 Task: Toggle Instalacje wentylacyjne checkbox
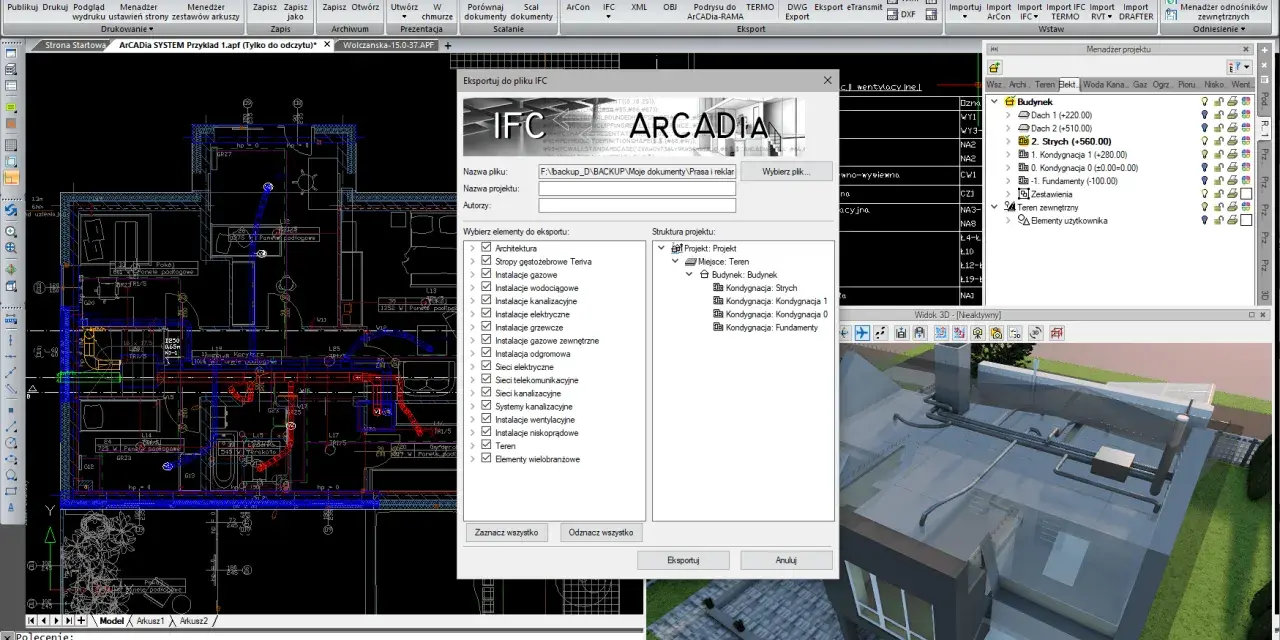(486, 419)
